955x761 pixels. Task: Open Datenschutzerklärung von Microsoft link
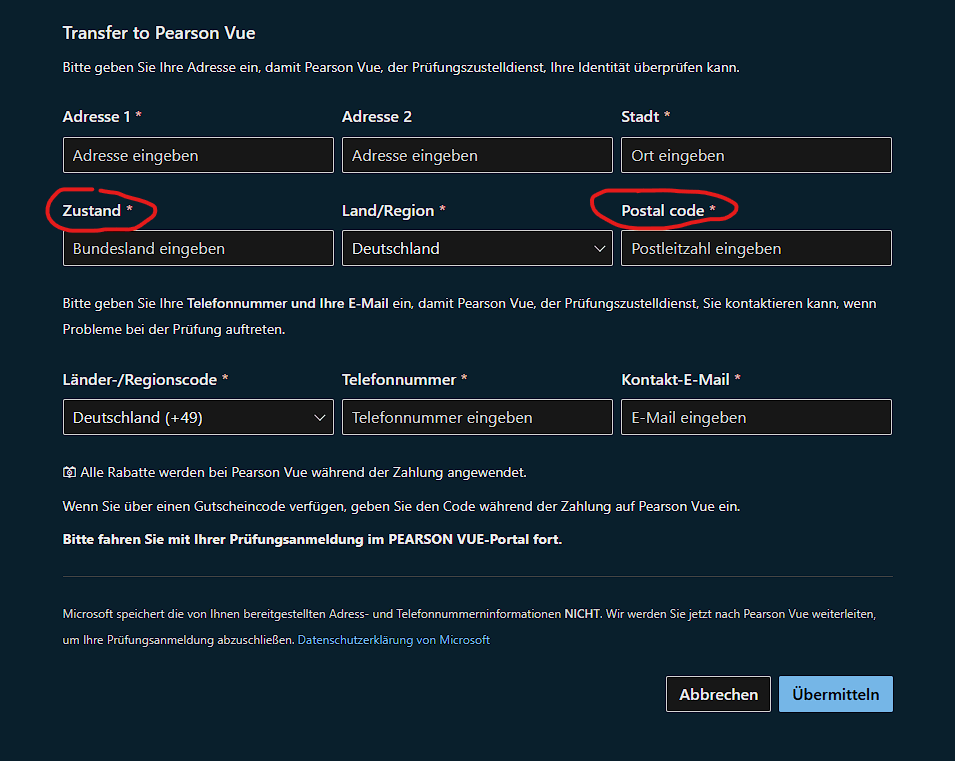tap(393, 640)
